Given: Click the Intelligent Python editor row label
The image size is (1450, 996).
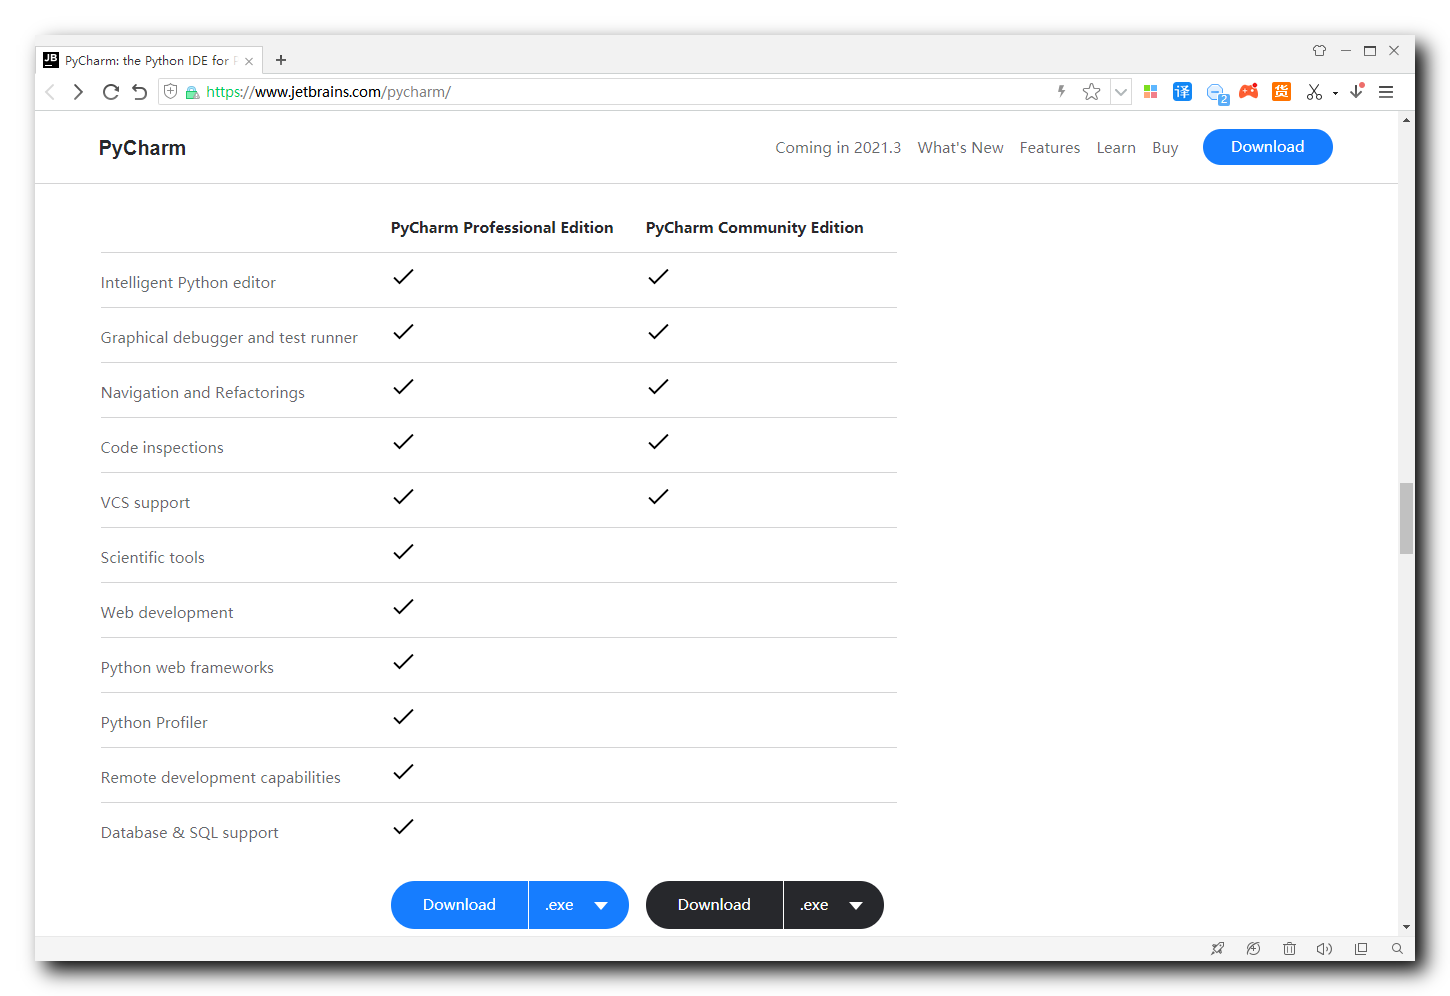Looking at the screenshot, I should point(188,283).
